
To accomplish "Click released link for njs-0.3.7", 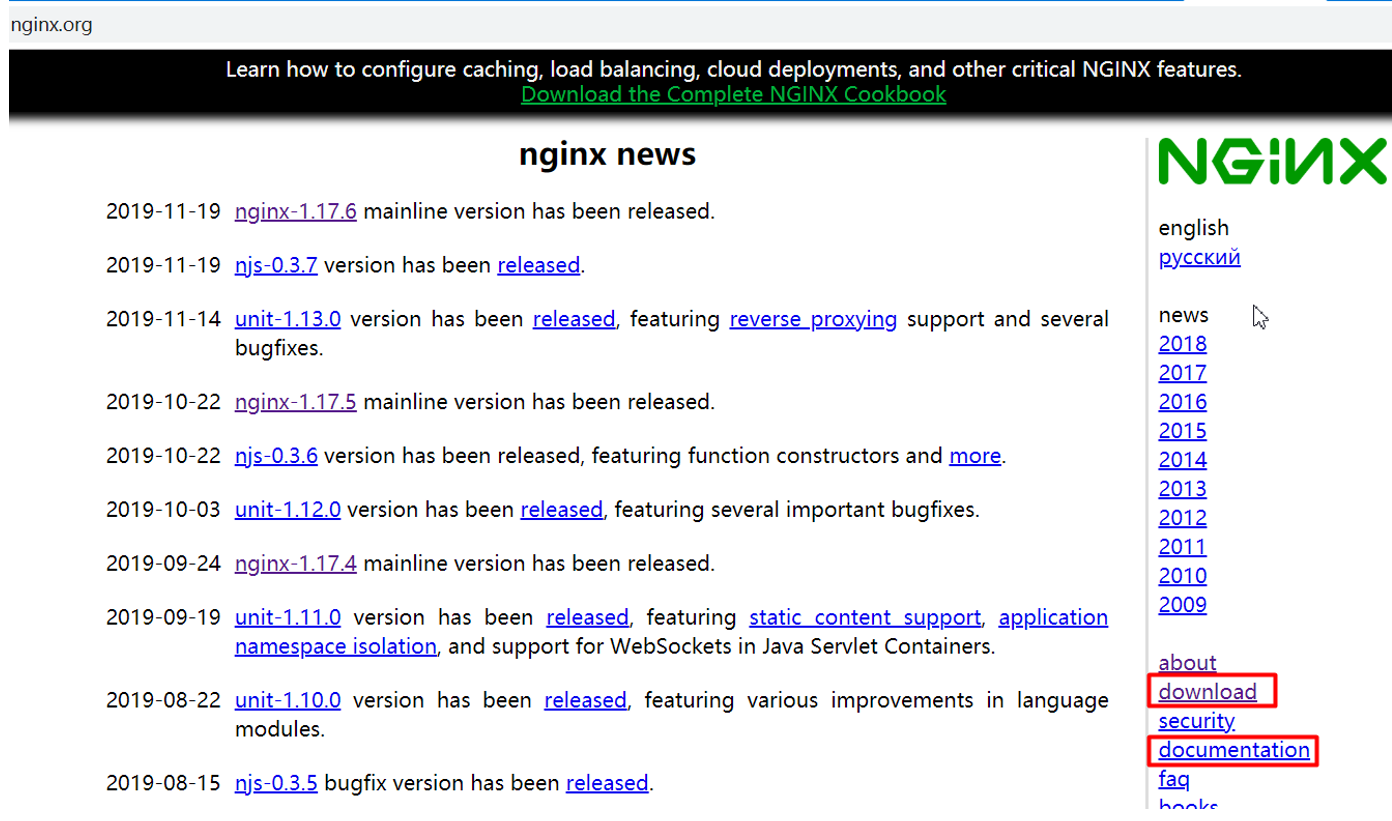I will (538, 265).
